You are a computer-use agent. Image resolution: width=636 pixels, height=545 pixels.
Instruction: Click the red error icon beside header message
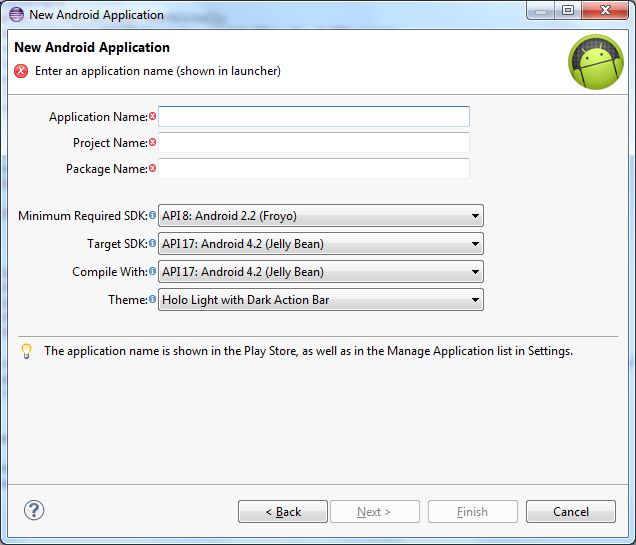coord(21,71)
